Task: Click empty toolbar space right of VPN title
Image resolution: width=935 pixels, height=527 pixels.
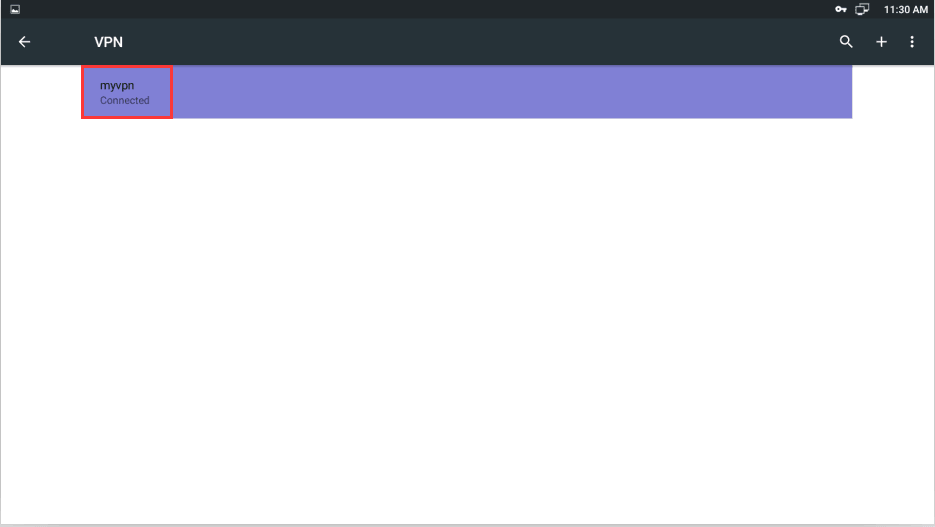Action: tap(477, 42)
